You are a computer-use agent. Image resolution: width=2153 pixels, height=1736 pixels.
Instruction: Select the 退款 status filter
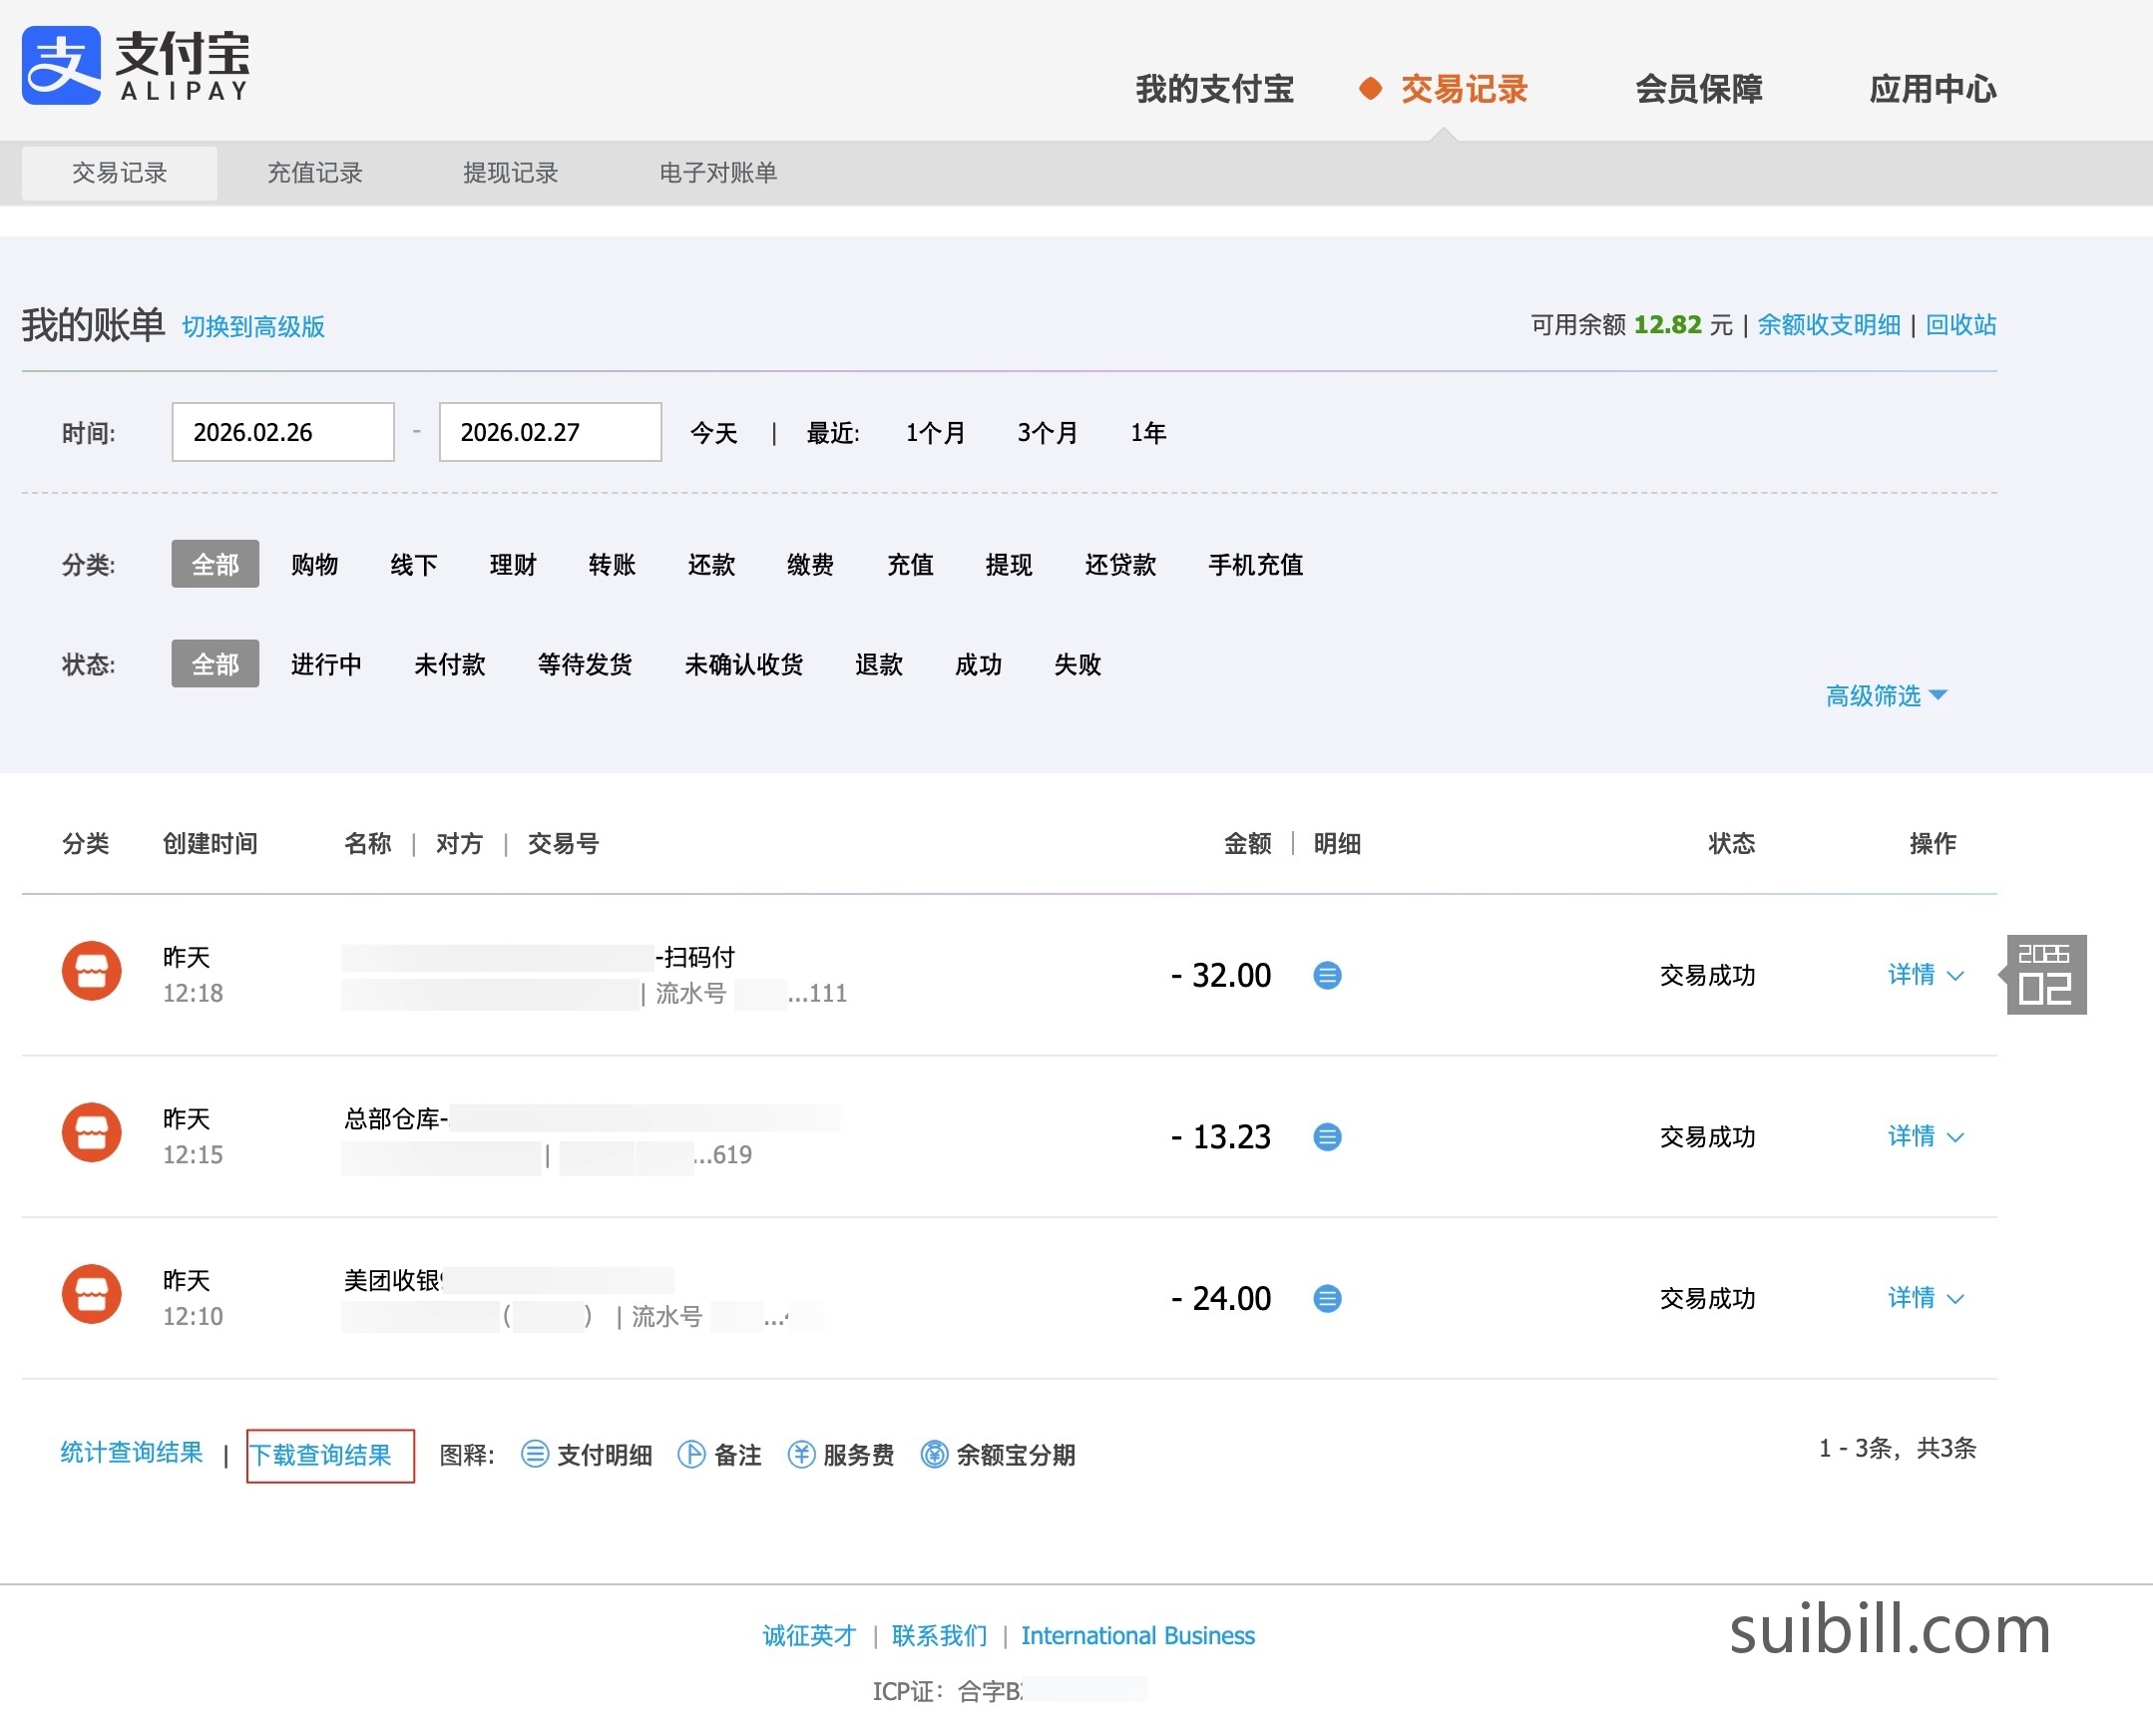pyautogui.click(x=879, y=665)
